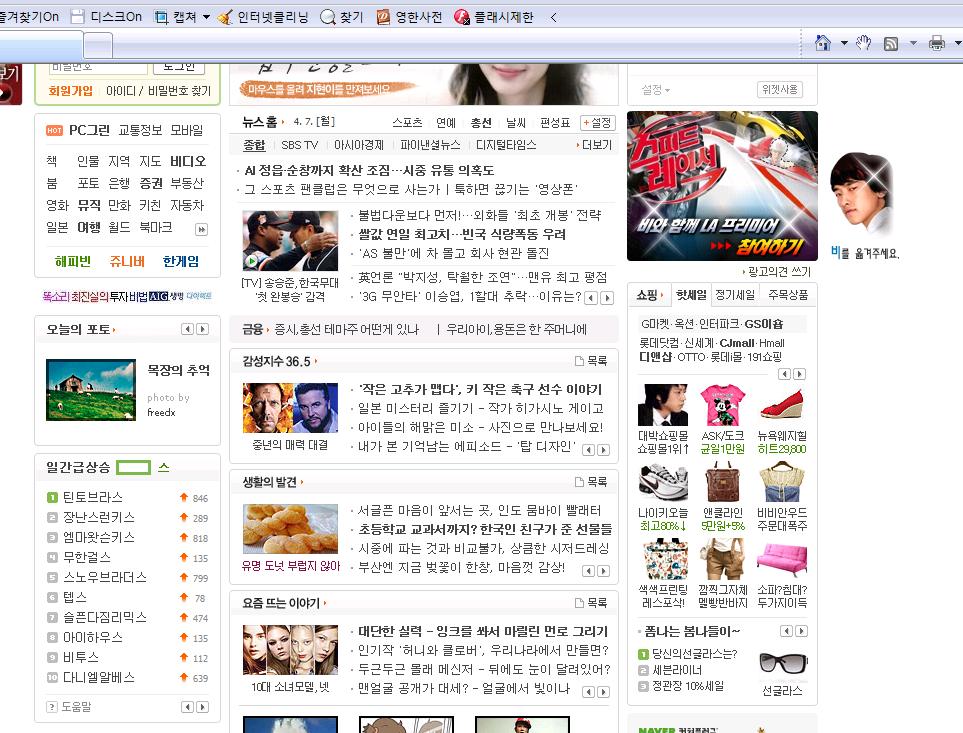Click the Print icon in the toolbar
The width and height of the screenshot is (963, 733).
coord(935,44)
